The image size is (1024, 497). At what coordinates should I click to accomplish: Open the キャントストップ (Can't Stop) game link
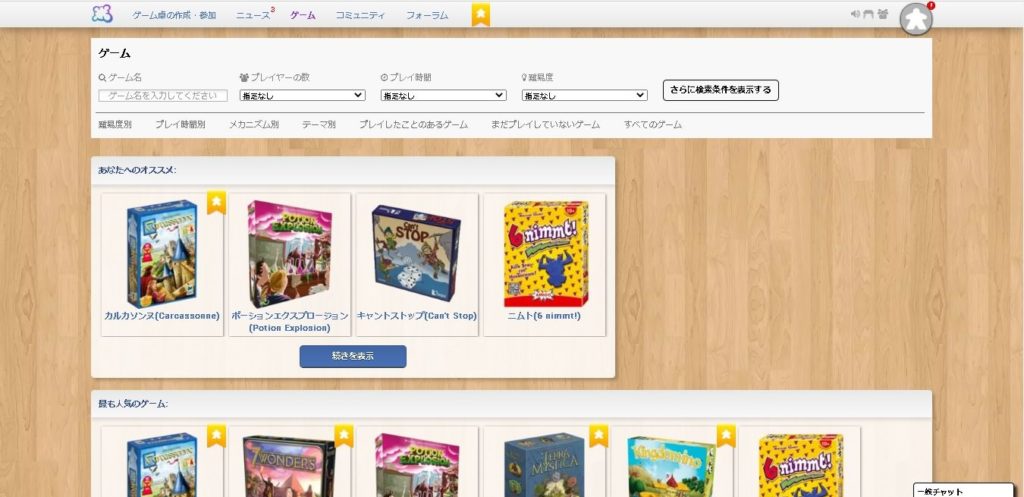(416, 315)
